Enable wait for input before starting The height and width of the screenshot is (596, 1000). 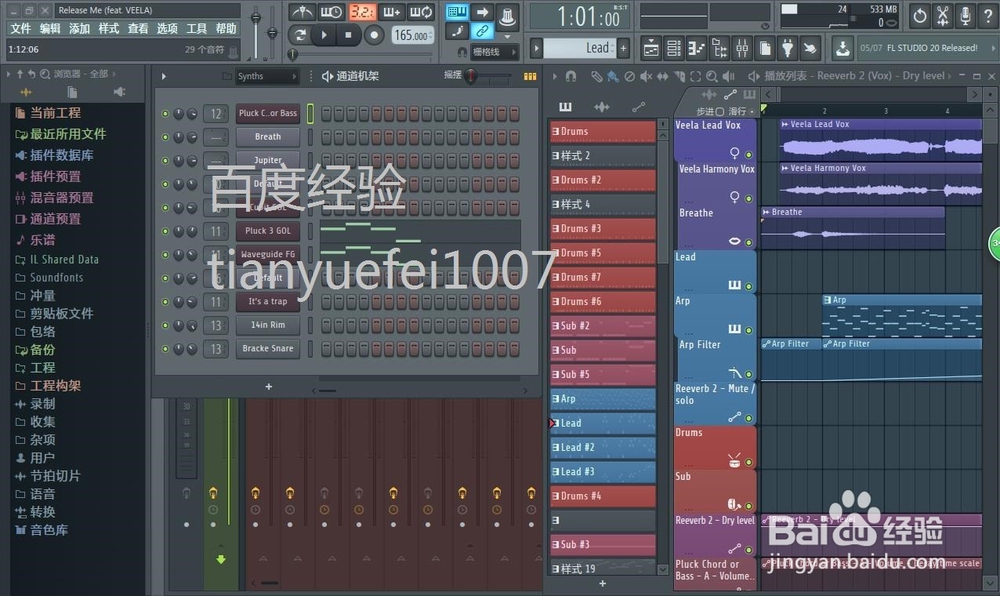[x=331, y=12]
